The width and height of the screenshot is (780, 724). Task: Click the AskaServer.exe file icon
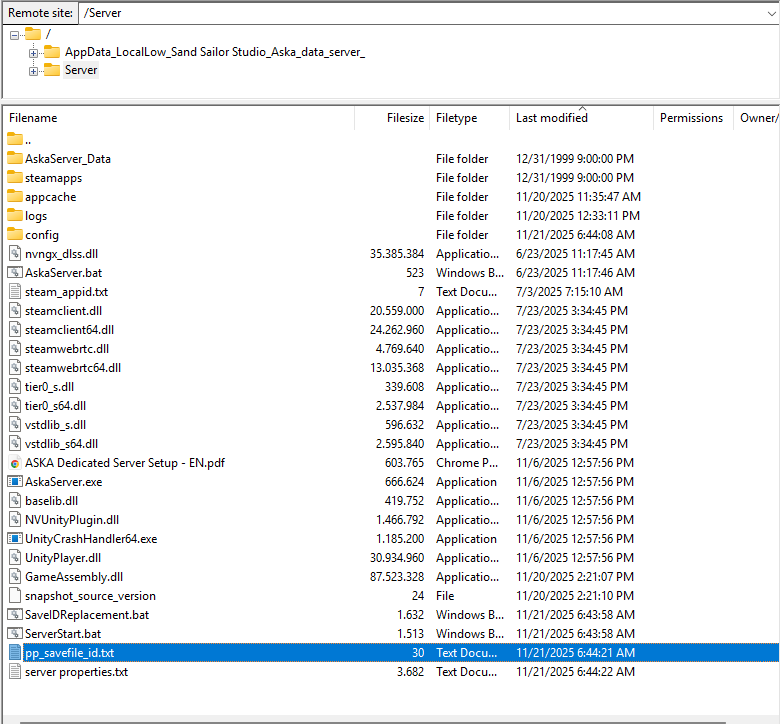pyautogui.click(x=15, y=481)
